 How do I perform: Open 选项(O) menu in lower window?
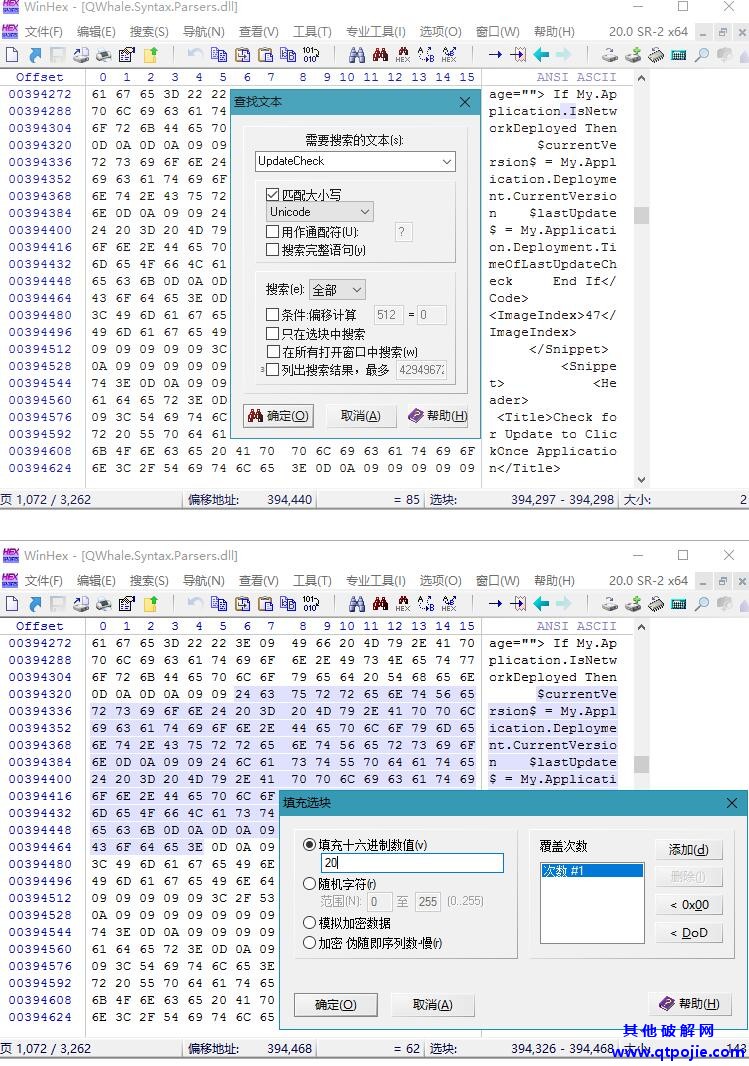[440, 581]
